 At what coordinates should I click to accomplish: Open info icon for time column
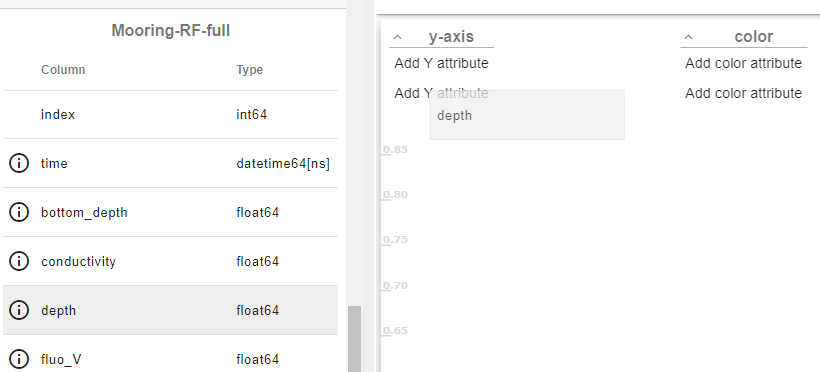tap(19, 164)
